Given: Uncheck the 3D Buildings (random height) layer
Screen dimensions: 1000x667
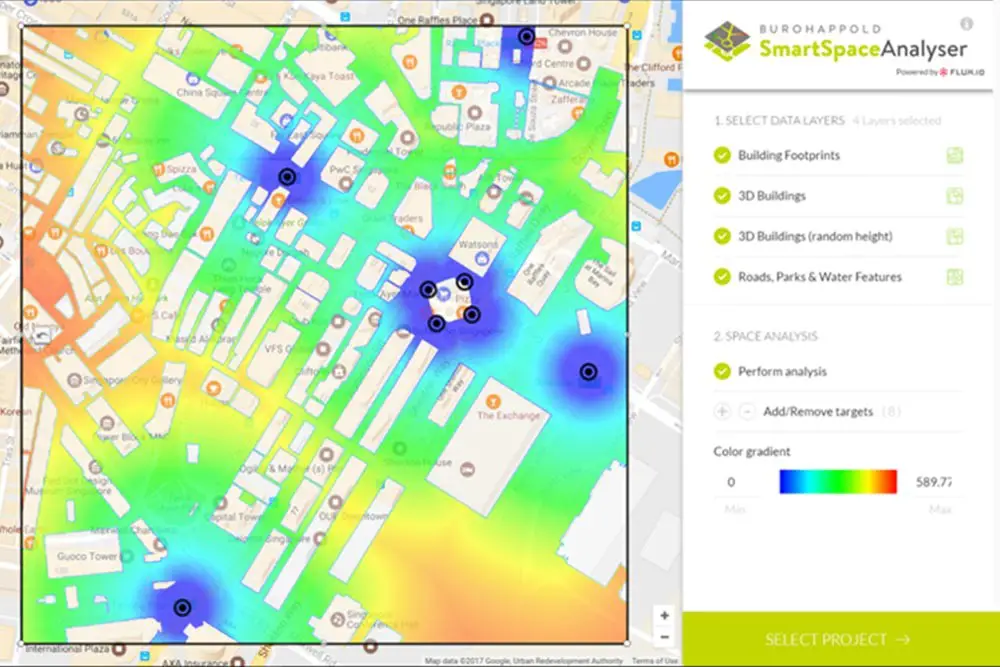Looking at the screenshot, I should click(722, 237).
